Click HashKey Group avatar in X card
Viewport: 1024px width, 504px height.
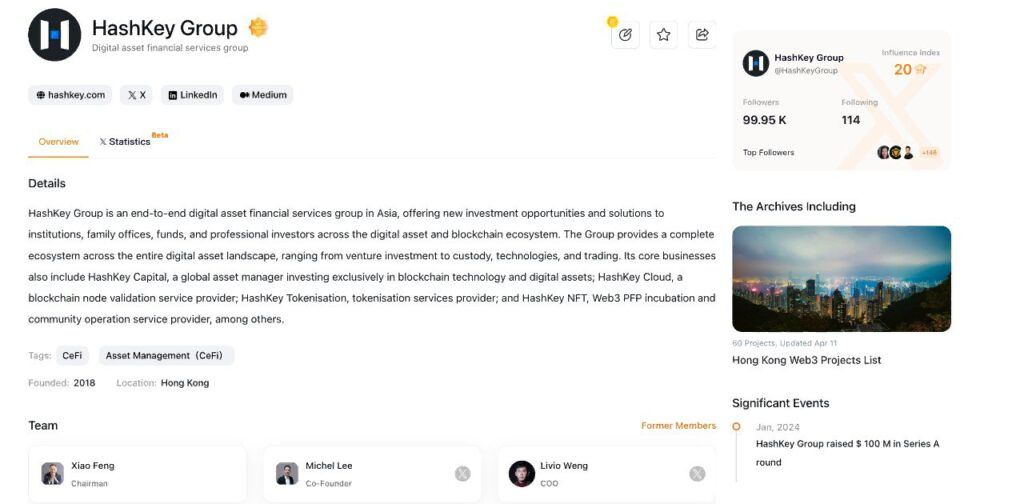[756, 63]
